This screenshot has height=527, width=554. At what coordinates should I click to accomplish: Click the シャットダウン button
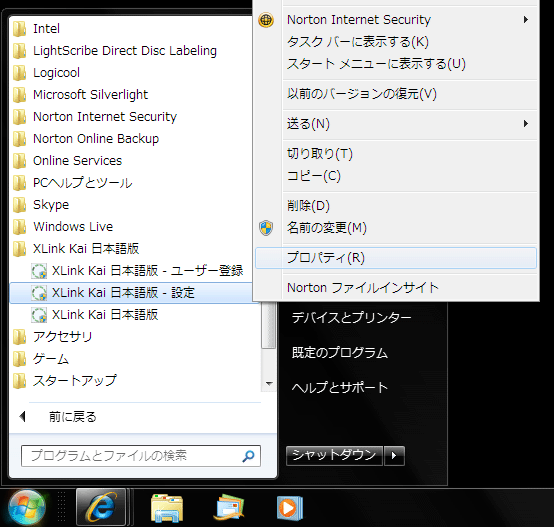[334, 456]
